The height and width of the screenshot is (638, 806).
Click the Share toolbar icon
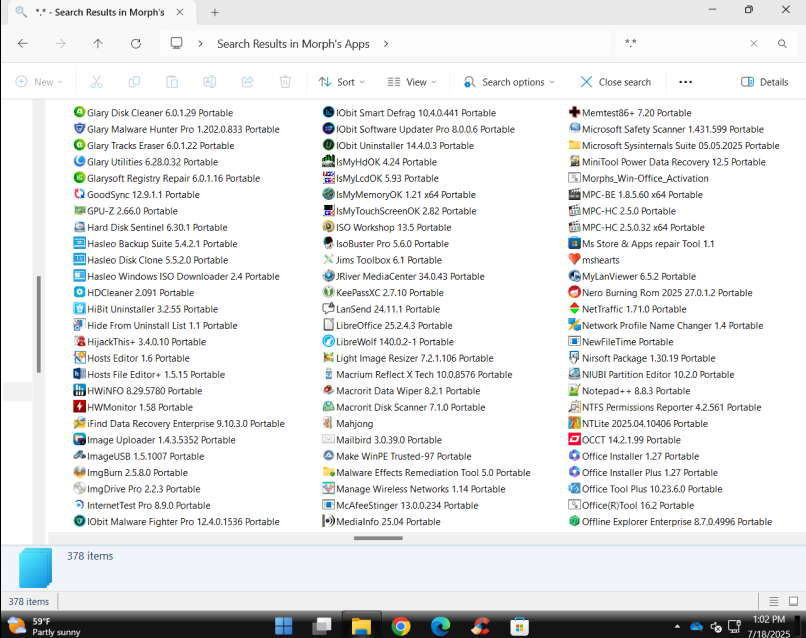[247, 82]
